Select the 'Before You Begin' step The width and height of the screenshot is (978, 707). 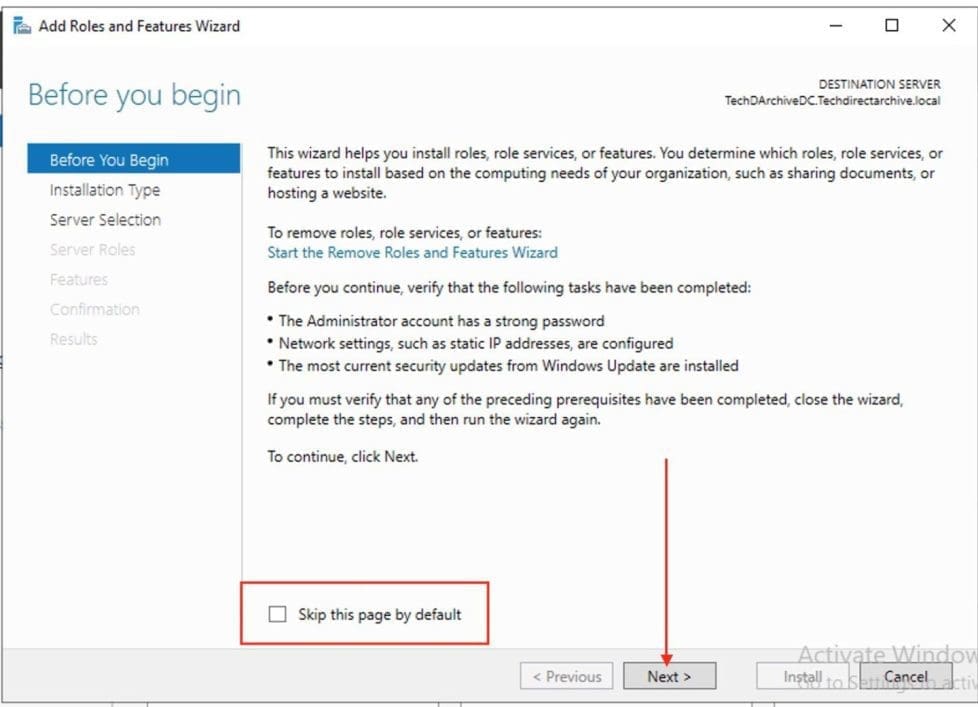[x=109, y=160]
